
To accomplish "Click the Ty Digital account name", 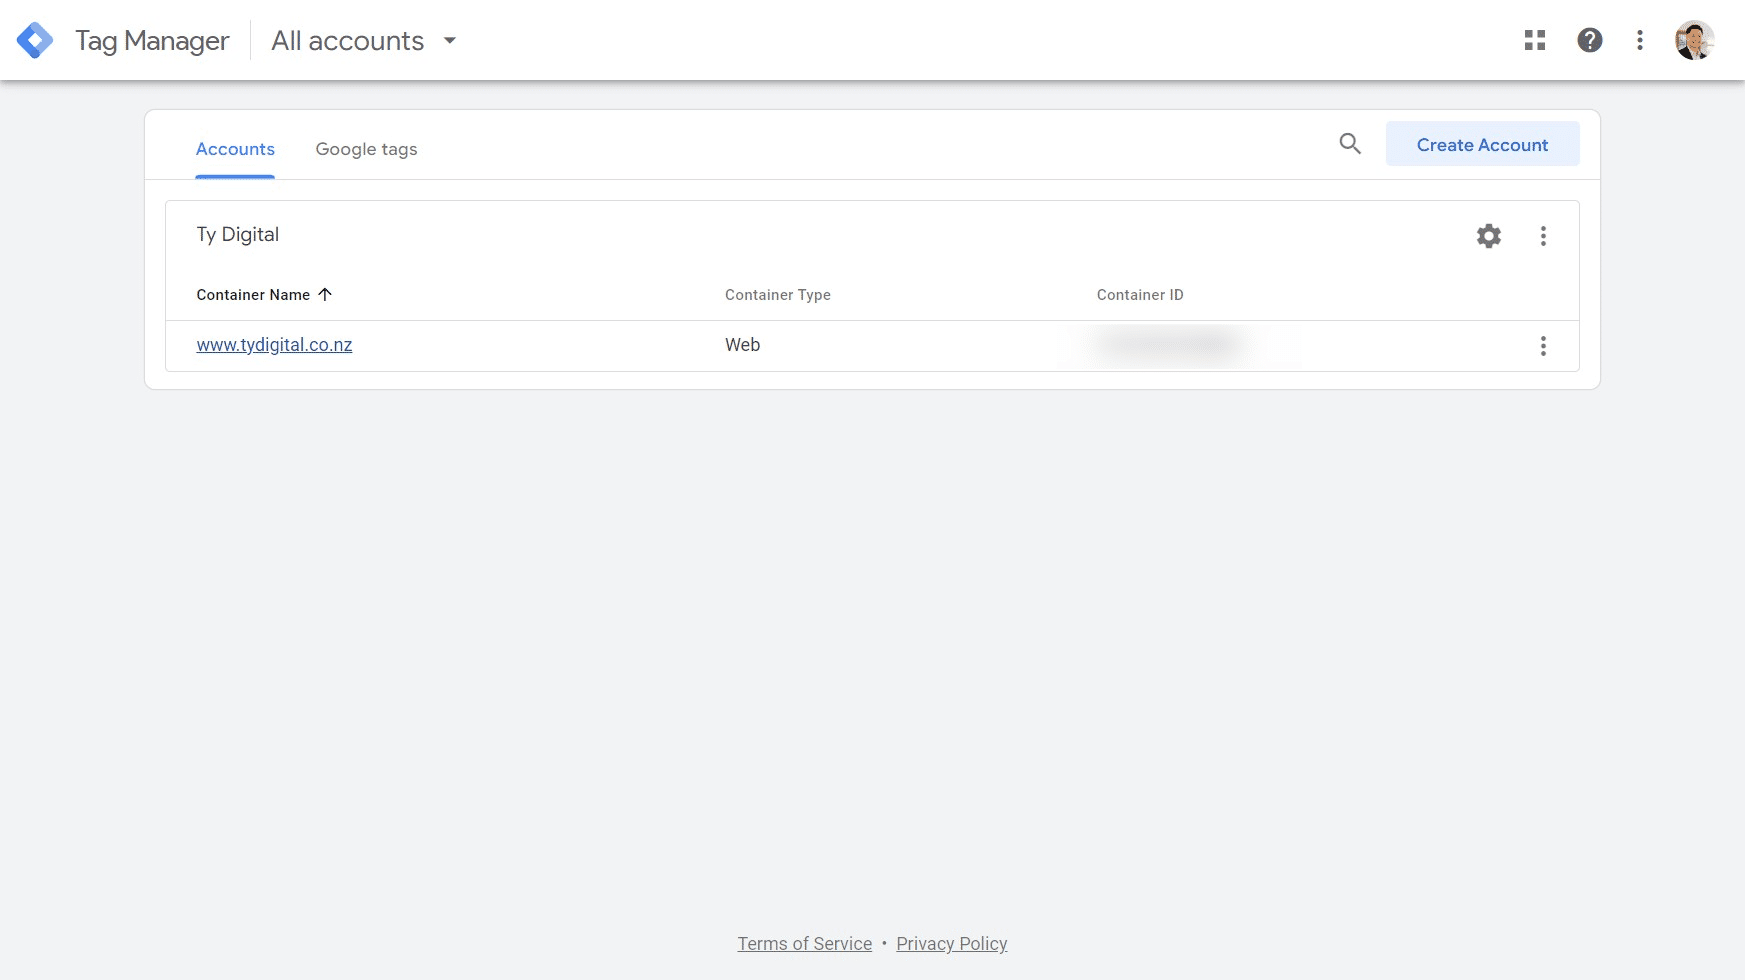I will pyautogui.click(x=238, y=235).
